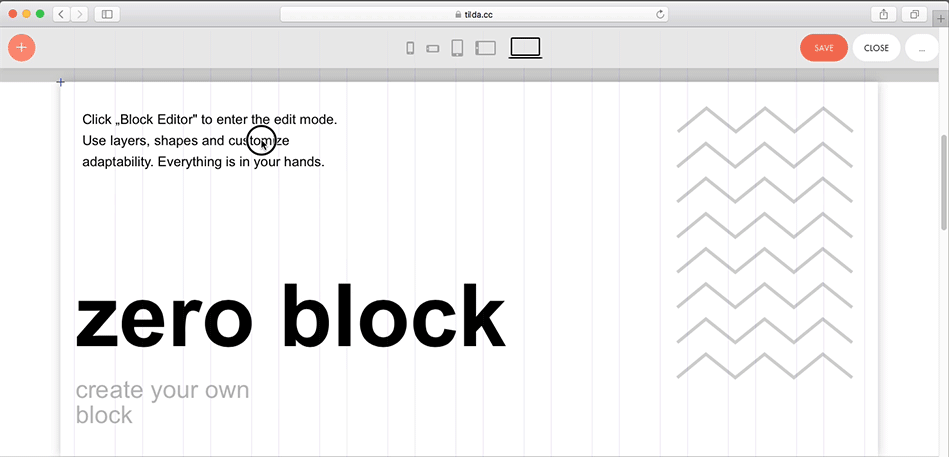Click the tilda.cc address bar
Screen dimensions: 949x457
[x=474, y=14]
